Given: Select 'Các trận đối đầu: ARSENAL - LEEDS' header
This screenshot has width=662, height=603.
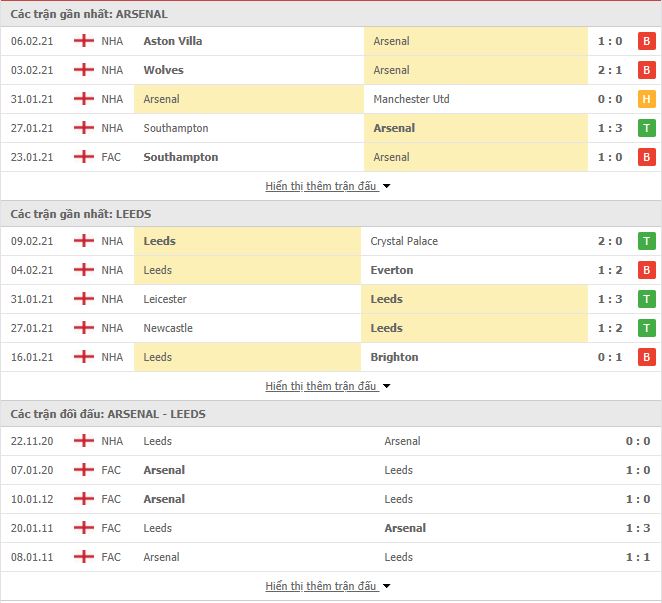Looking at the screenshot, I should pos(108,414).
